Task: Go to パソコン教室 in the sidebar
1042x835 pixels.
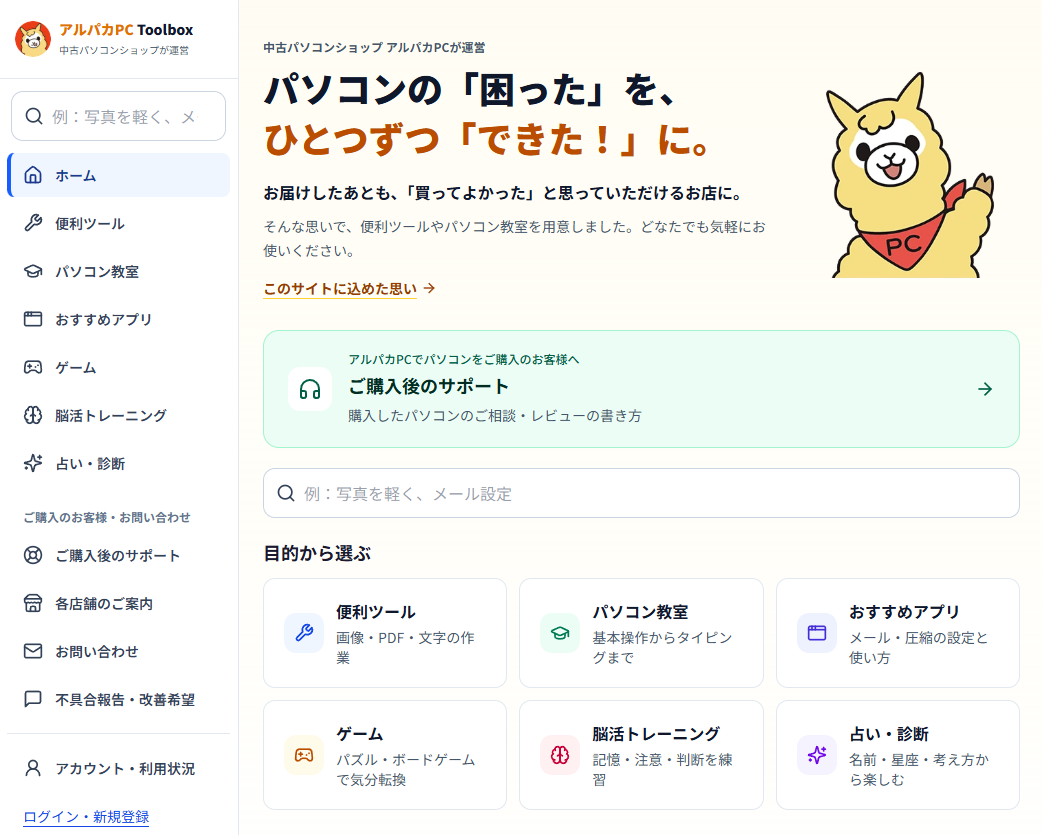Action: [118, 271]
